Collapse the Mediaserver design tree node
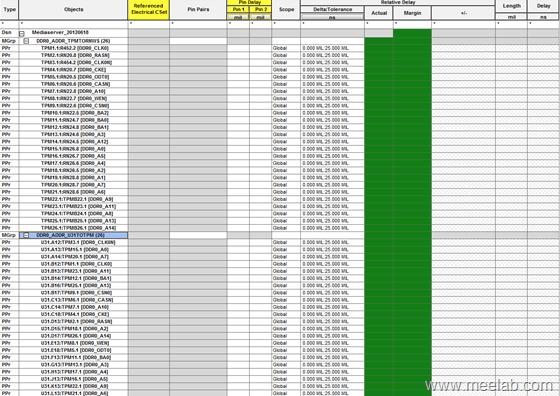This screenshot has width=560, height=396. tap(22, 33)
